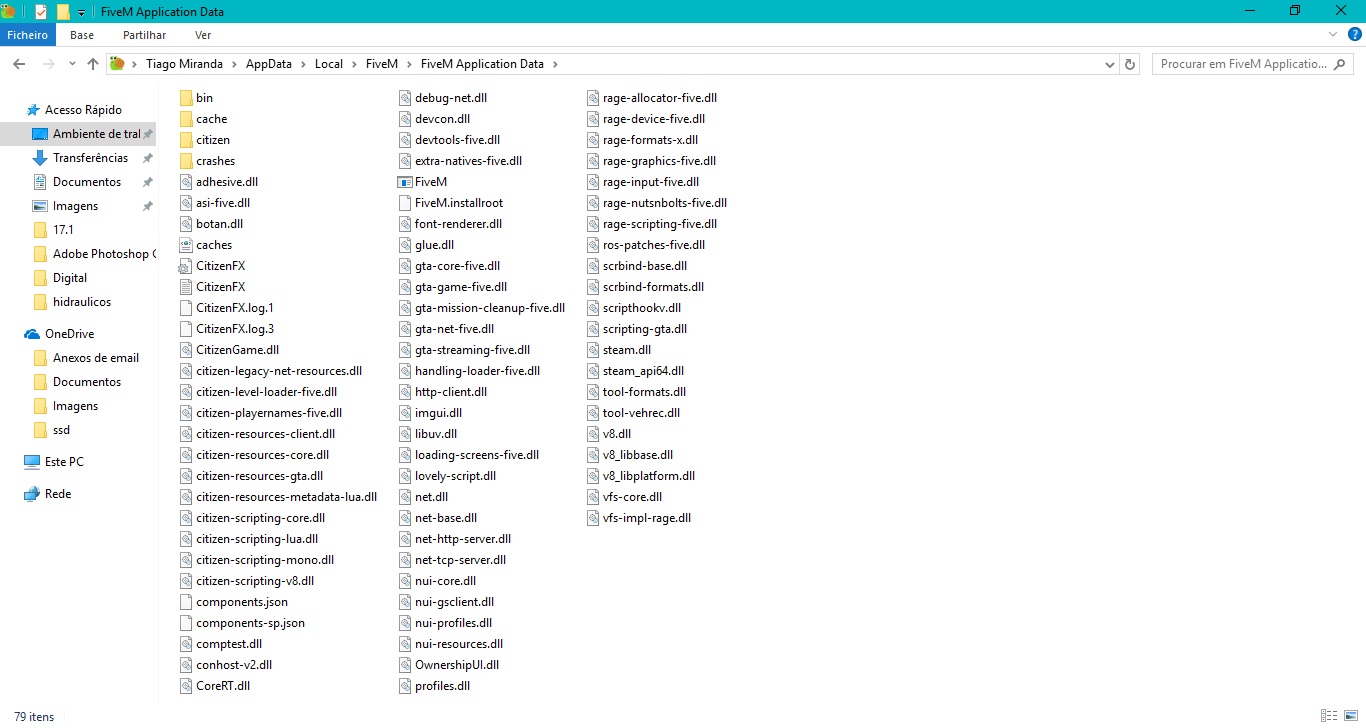Open recent locations dropdown arrow
The width and height of the screenshot is (1366, 728).
[x=72, y=64]
